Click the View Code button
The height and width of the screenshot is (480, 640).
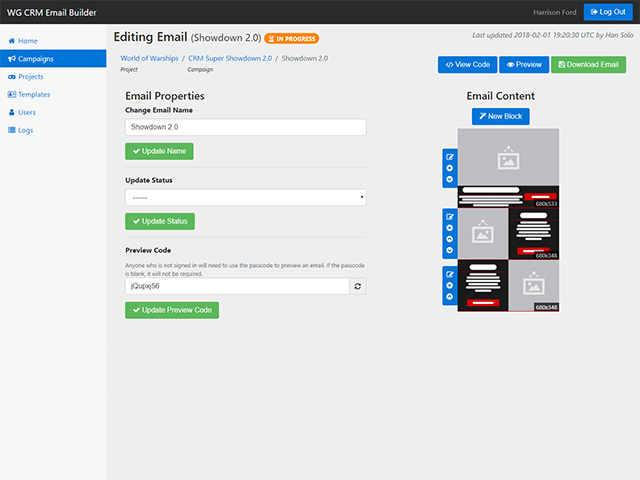pyautogui.click(x=467, y=65)
